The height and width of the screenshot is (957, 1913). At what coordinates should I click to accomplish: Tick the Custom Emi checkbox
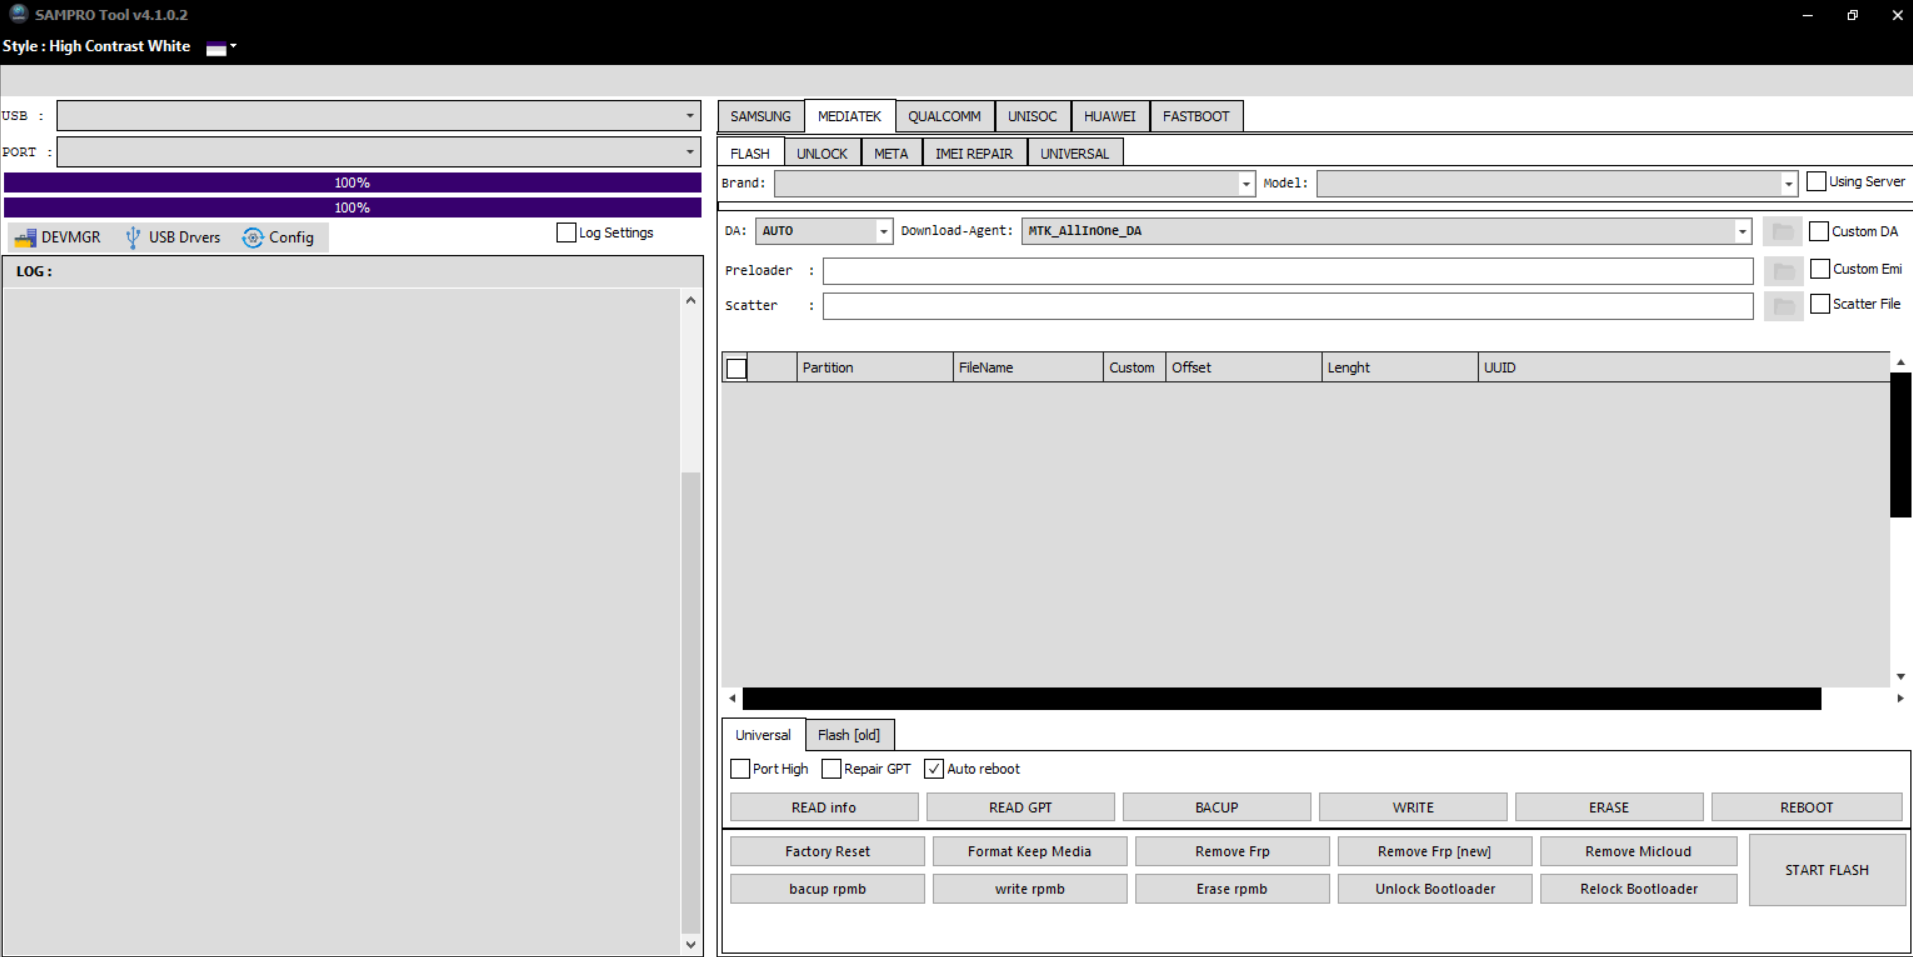[1820, 269]
